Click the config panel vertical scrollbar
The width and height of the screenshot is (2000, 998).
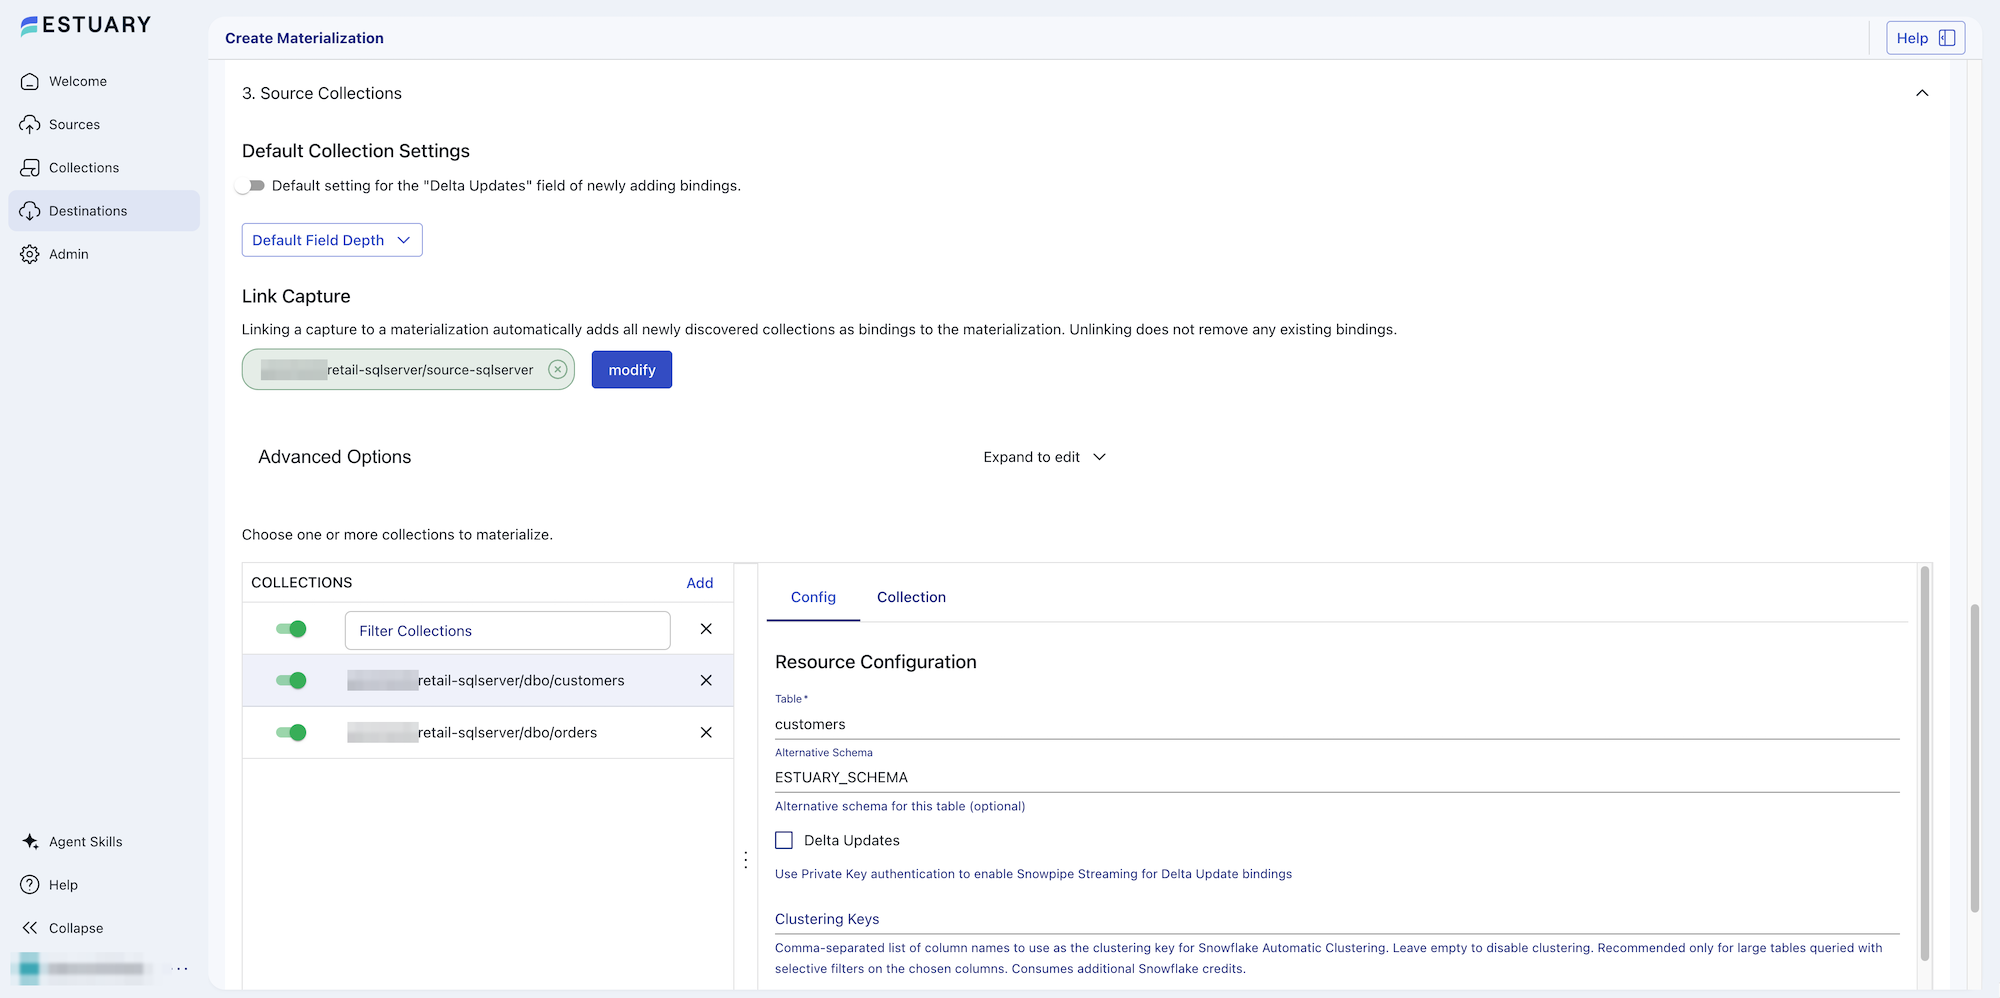1925,765
